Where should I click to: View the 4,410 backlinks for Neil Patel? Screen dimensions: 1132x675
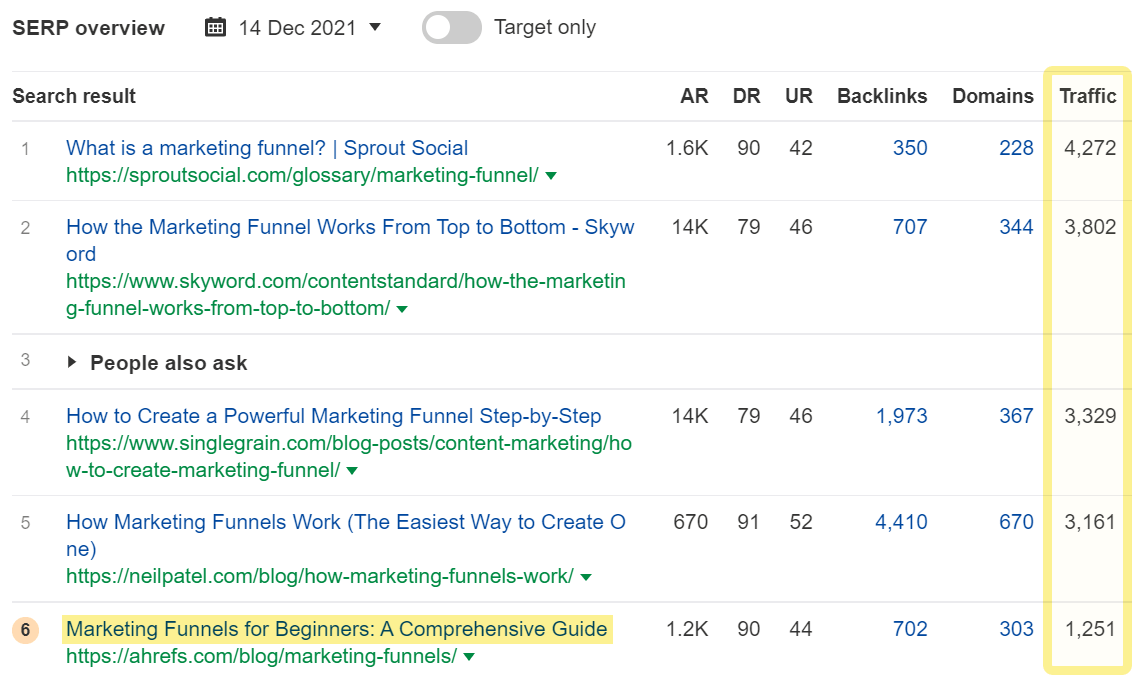901,522
